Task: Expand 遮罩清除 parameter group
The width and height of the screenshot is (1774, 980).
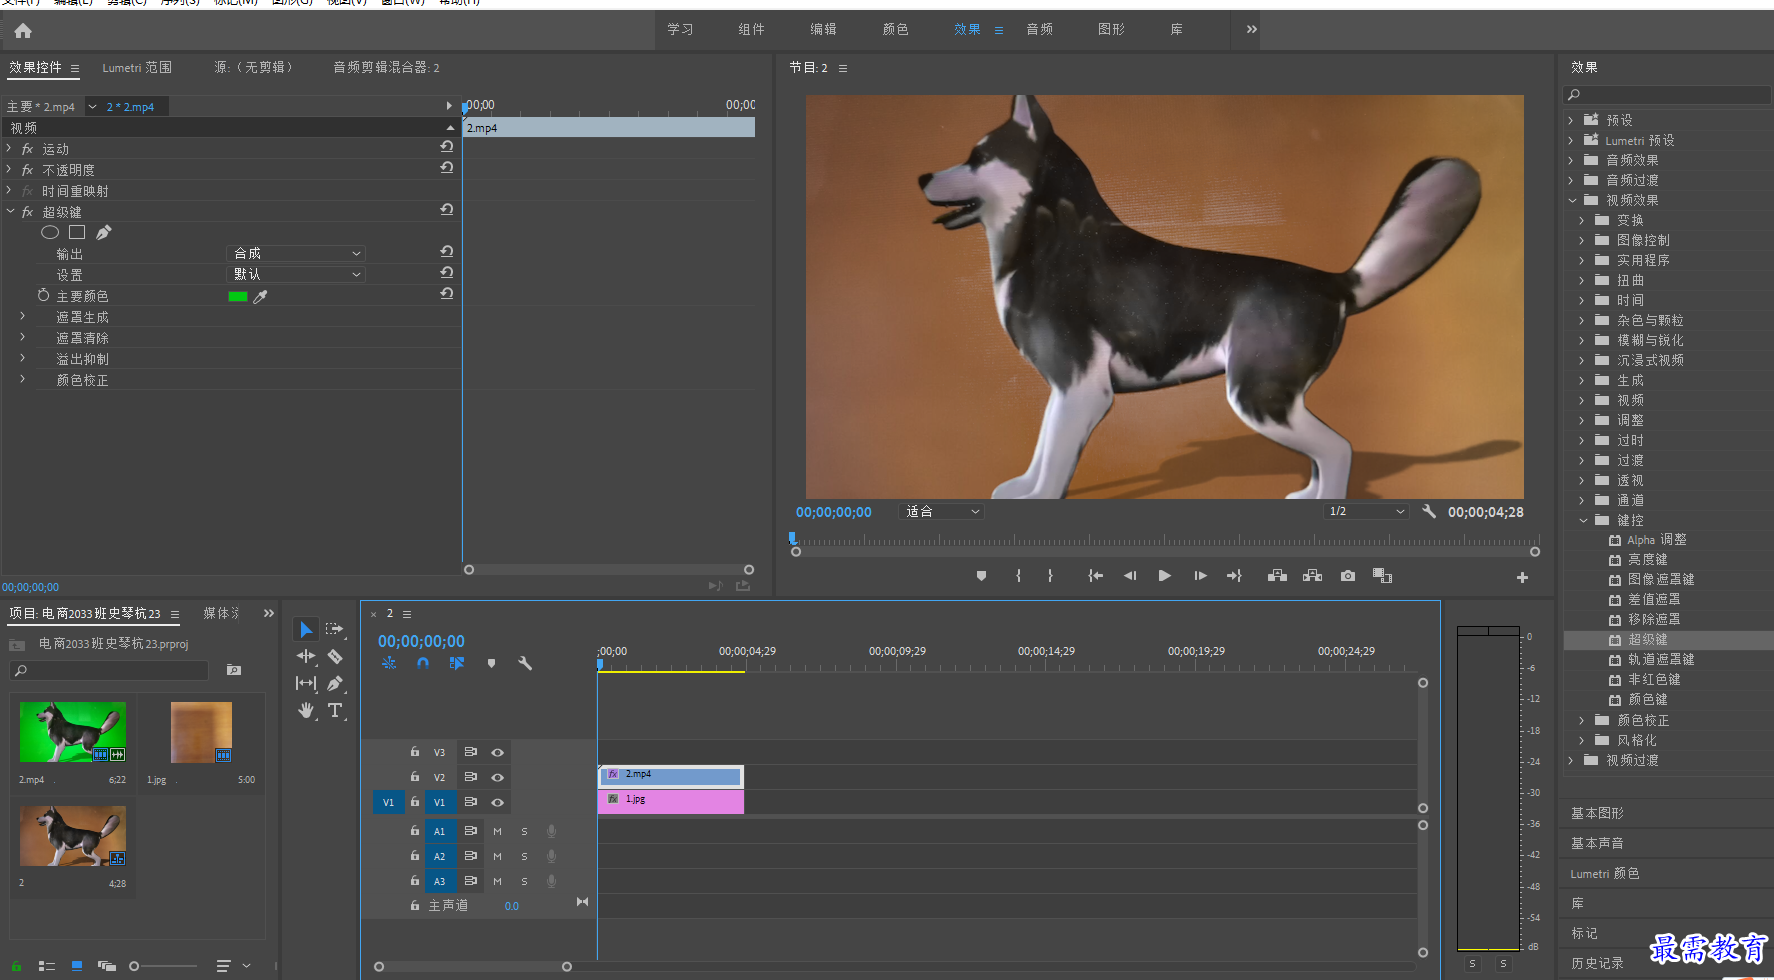Action: [22, 337]
